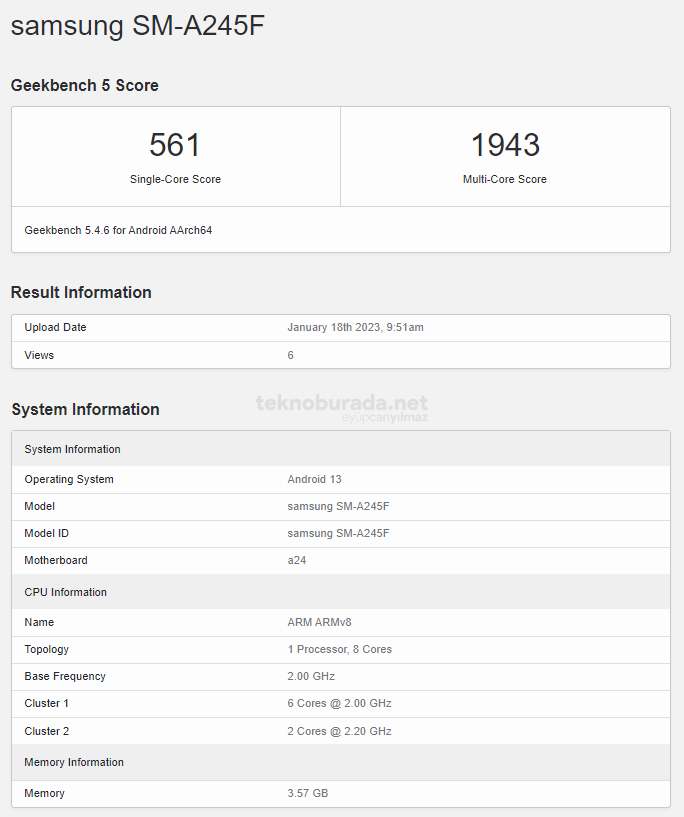The width and height of the screenshot is (684, 817).
Task: Select the motherboard value a24
Action: pyautogui.click(x=297, y=561)
